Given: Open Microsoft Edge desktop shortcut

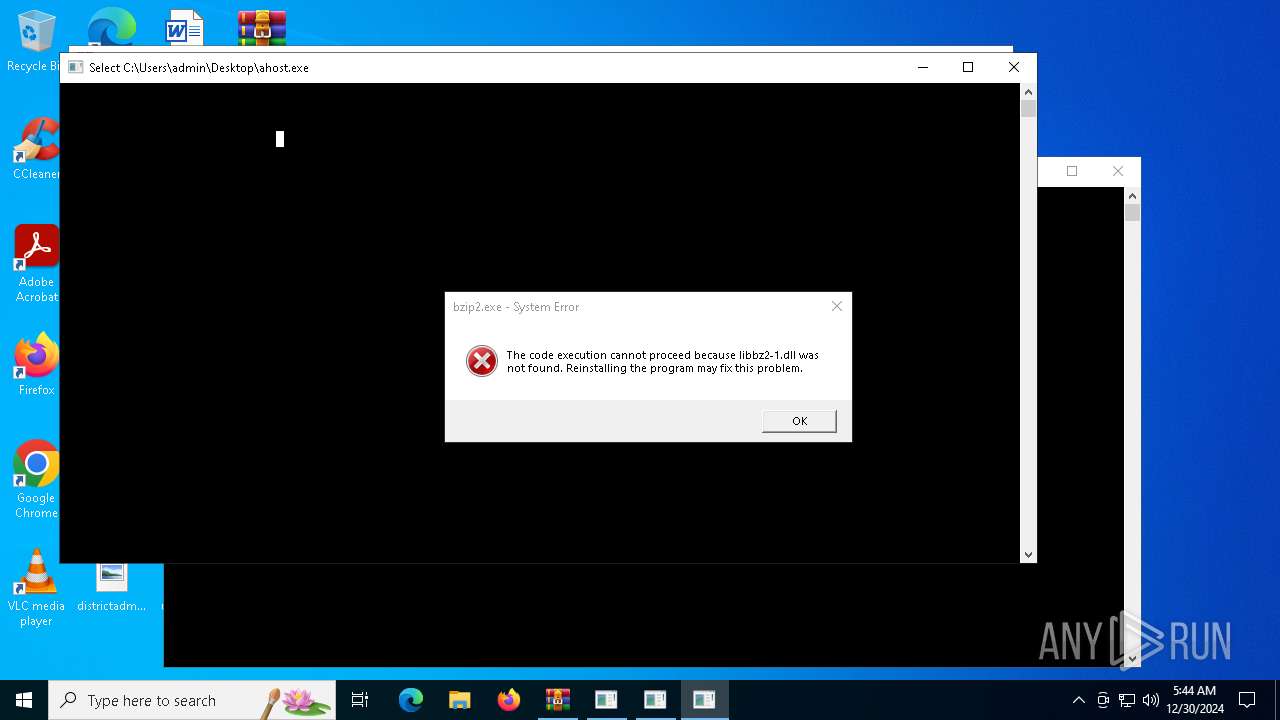Looking at the screenshot, I should 111,27.
